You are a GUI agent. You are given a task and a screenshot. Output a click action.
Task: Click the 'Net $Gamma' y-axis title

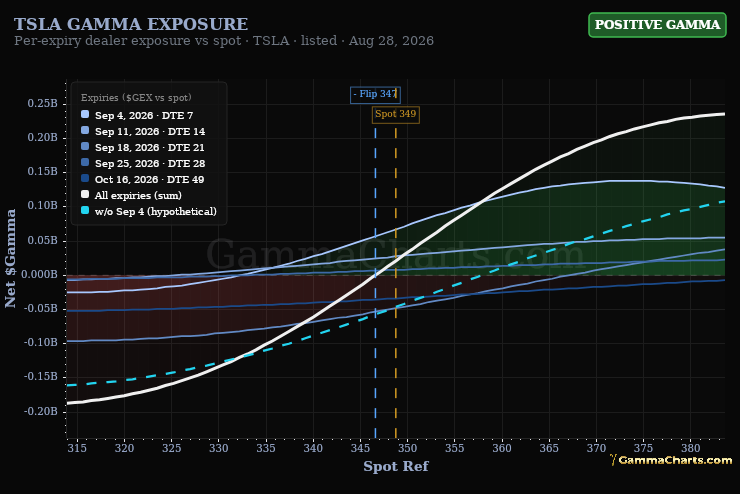click(x=10, y=259)
